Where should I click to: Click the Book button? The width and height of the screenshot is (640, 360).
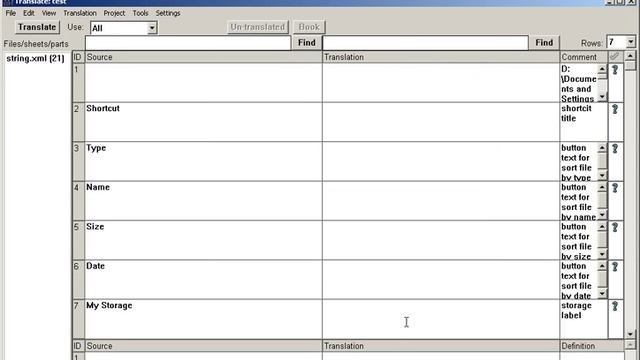pos(309,27)
